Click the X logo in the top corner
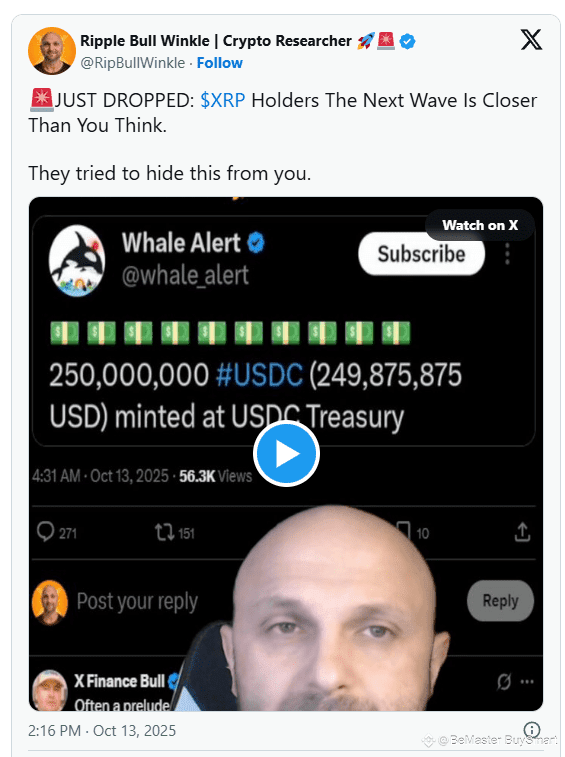The width and height of the screenshot is (565, 757). (531, 40)
